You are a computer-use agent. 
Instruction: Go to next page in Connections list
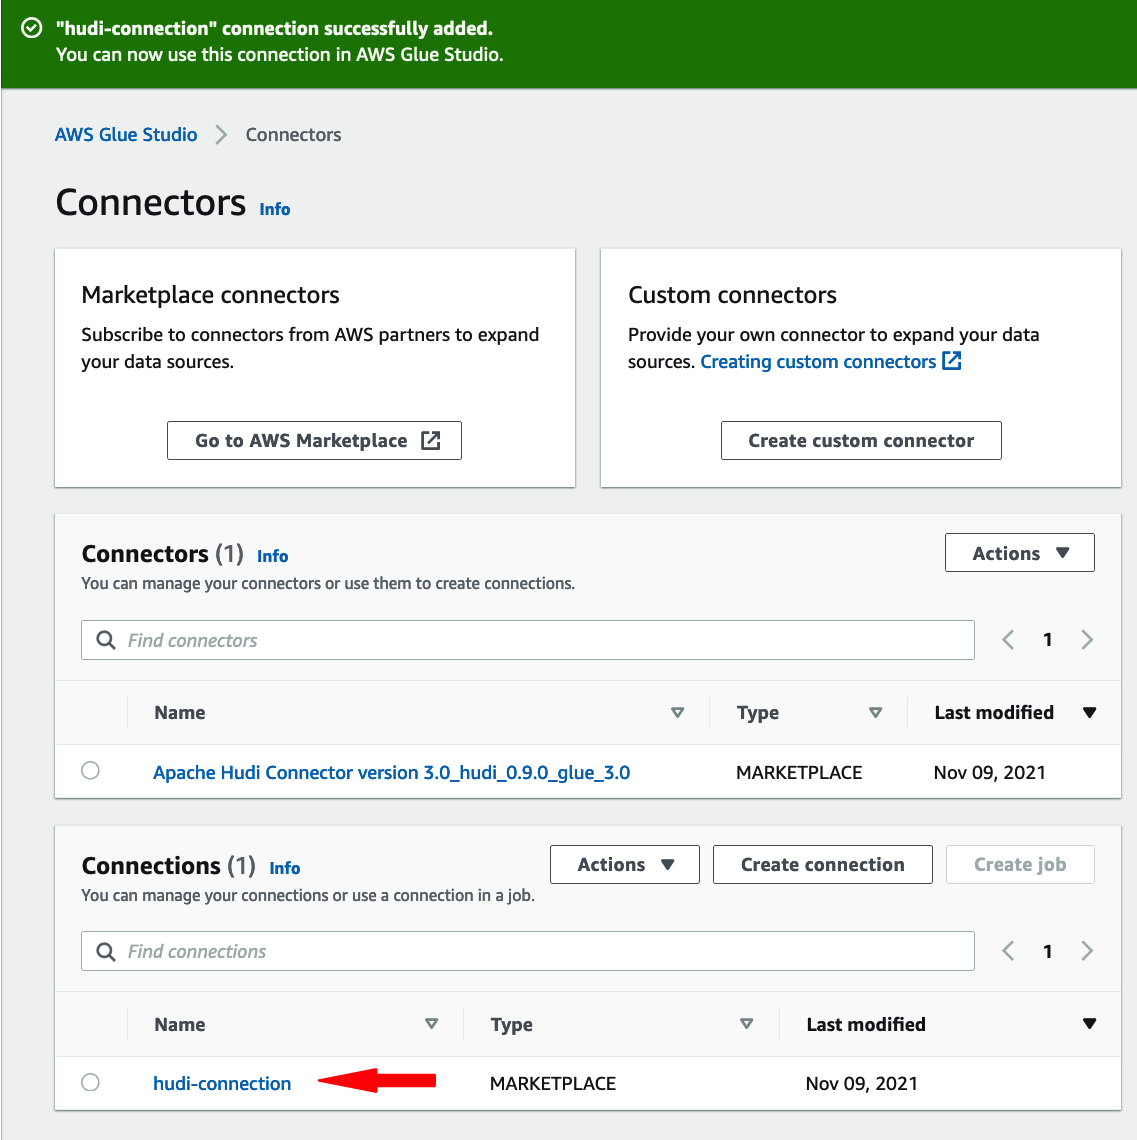point(1087,951)
